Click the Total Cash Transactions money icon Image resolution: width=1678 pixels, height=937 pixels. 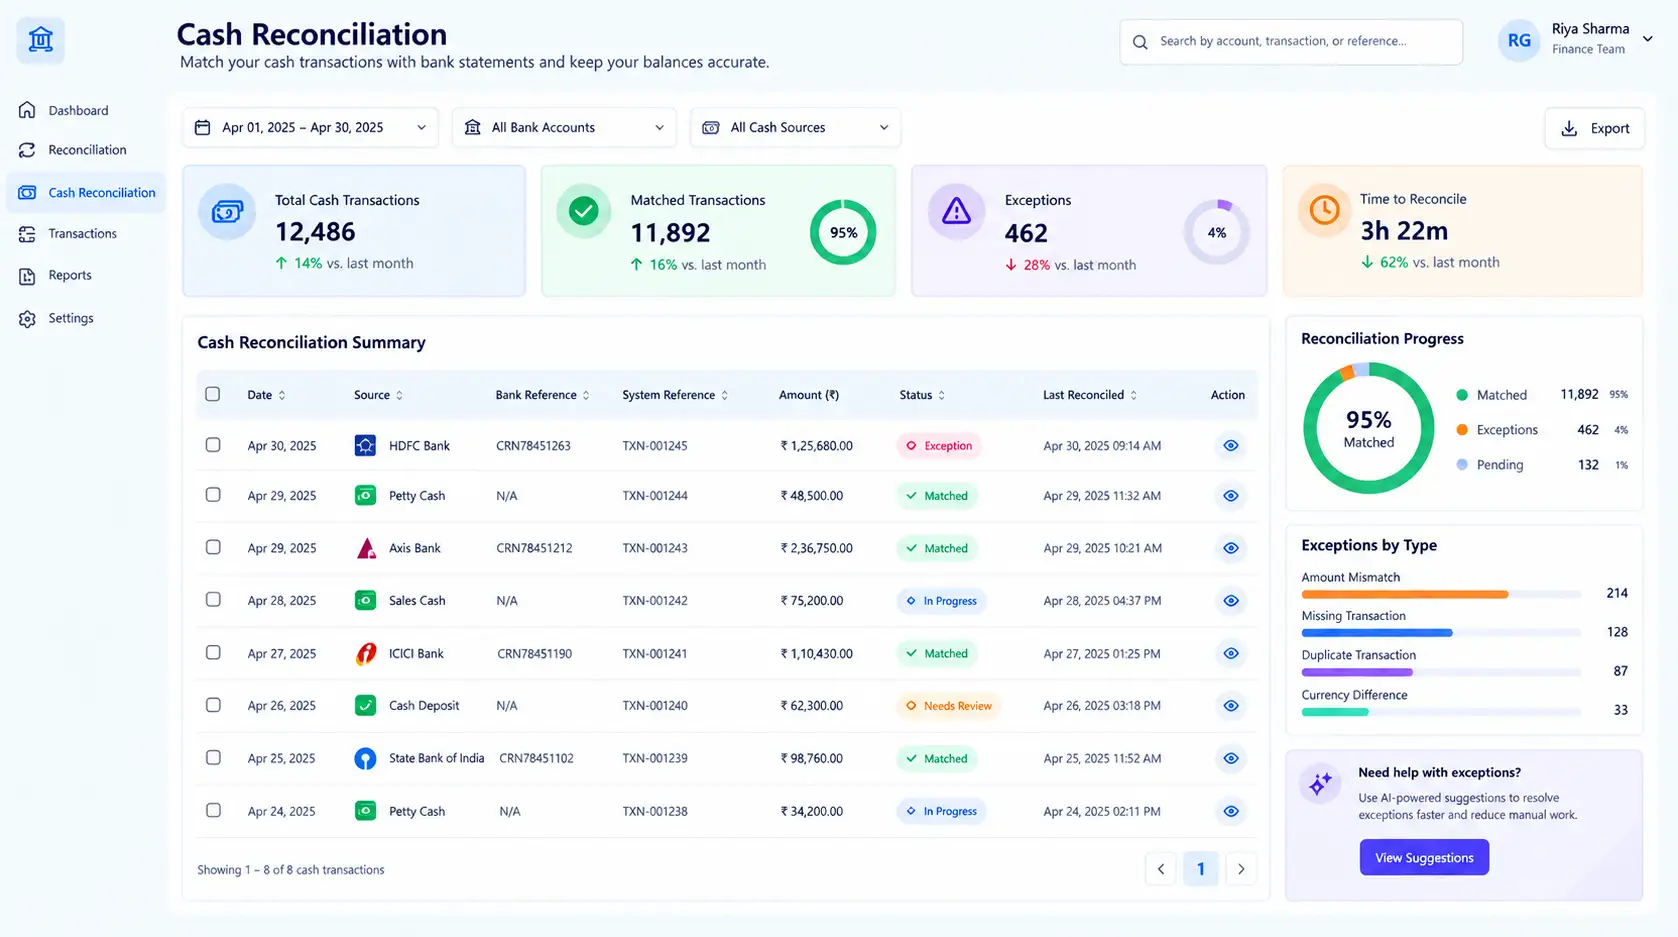227,211
